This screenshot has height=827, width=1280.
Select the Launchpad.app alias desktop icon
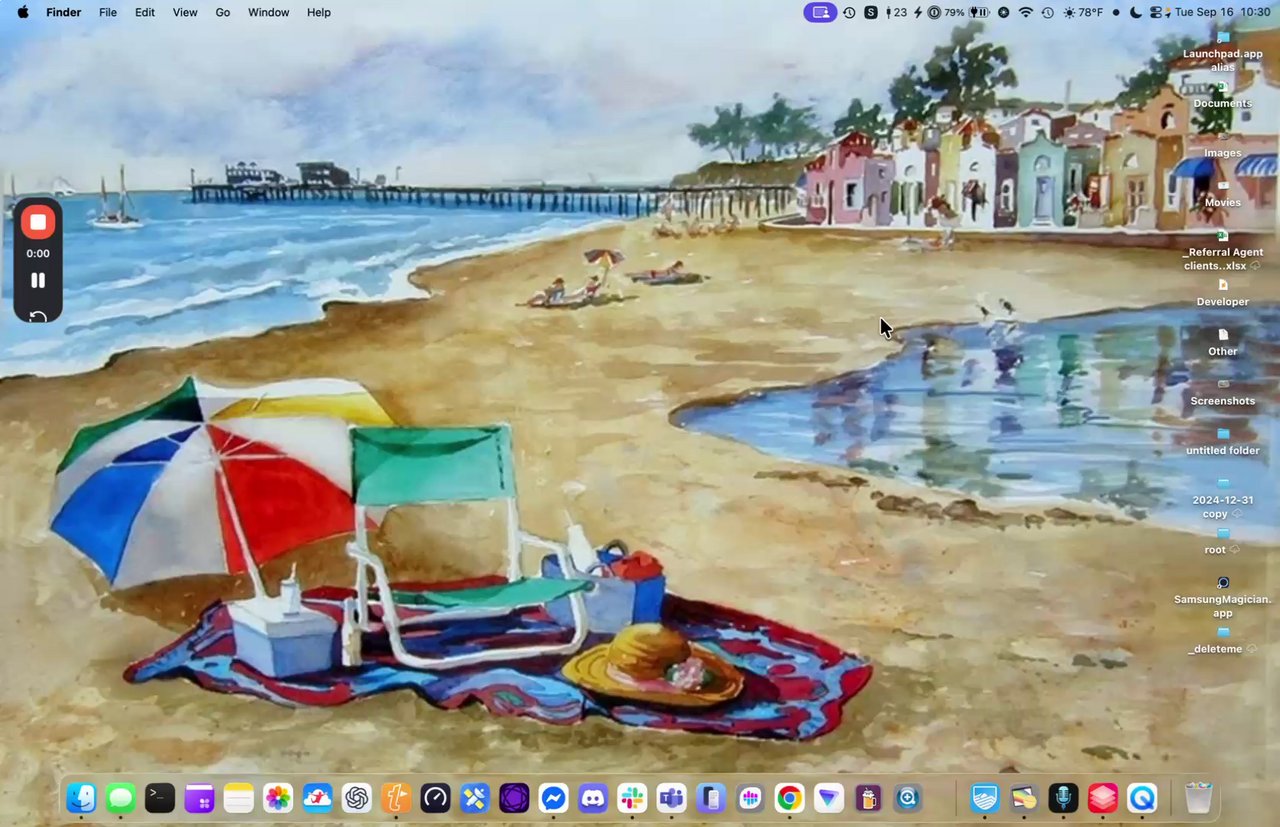(x=1223, y=52)
